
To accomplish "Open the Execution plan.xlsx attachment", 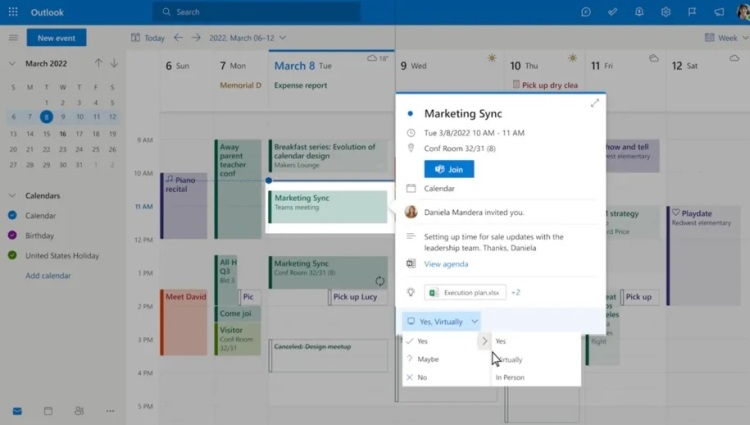I will [x=459, y=293].
